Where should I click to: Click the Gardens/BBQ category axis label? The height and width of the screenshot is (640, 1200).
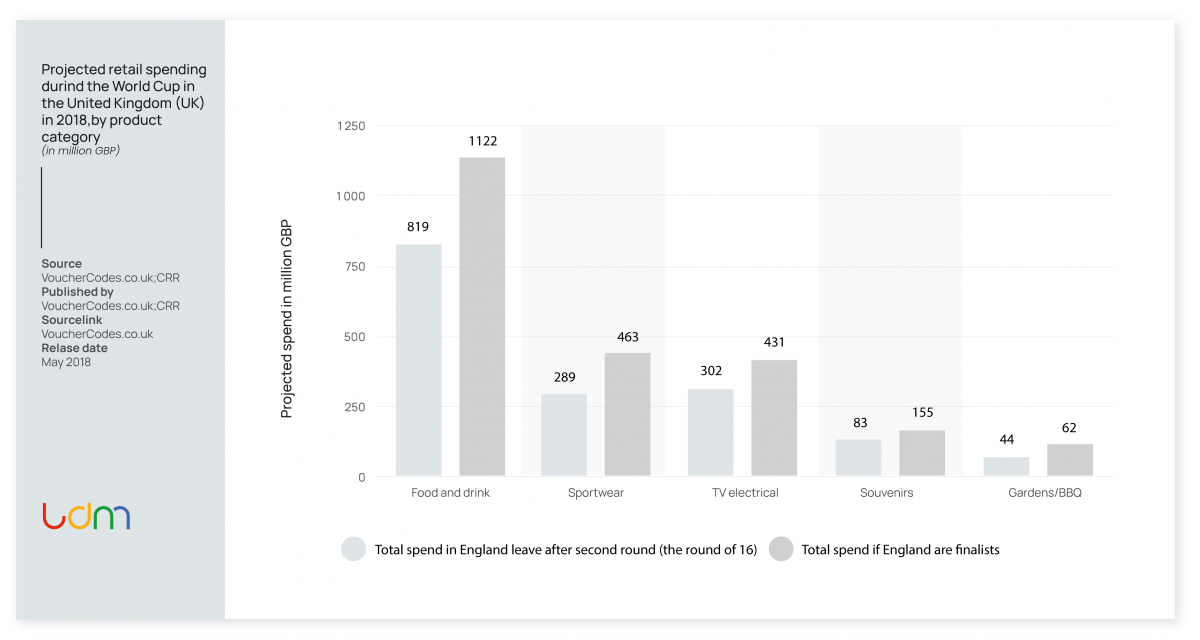[x=1045, y=493]
